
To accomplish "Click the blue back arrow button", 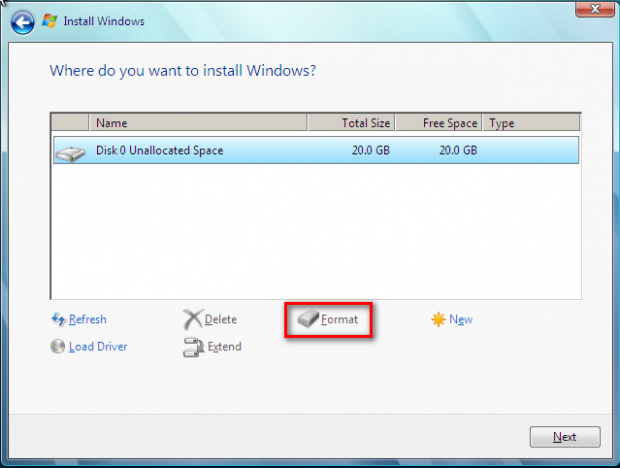I will 23,23.
